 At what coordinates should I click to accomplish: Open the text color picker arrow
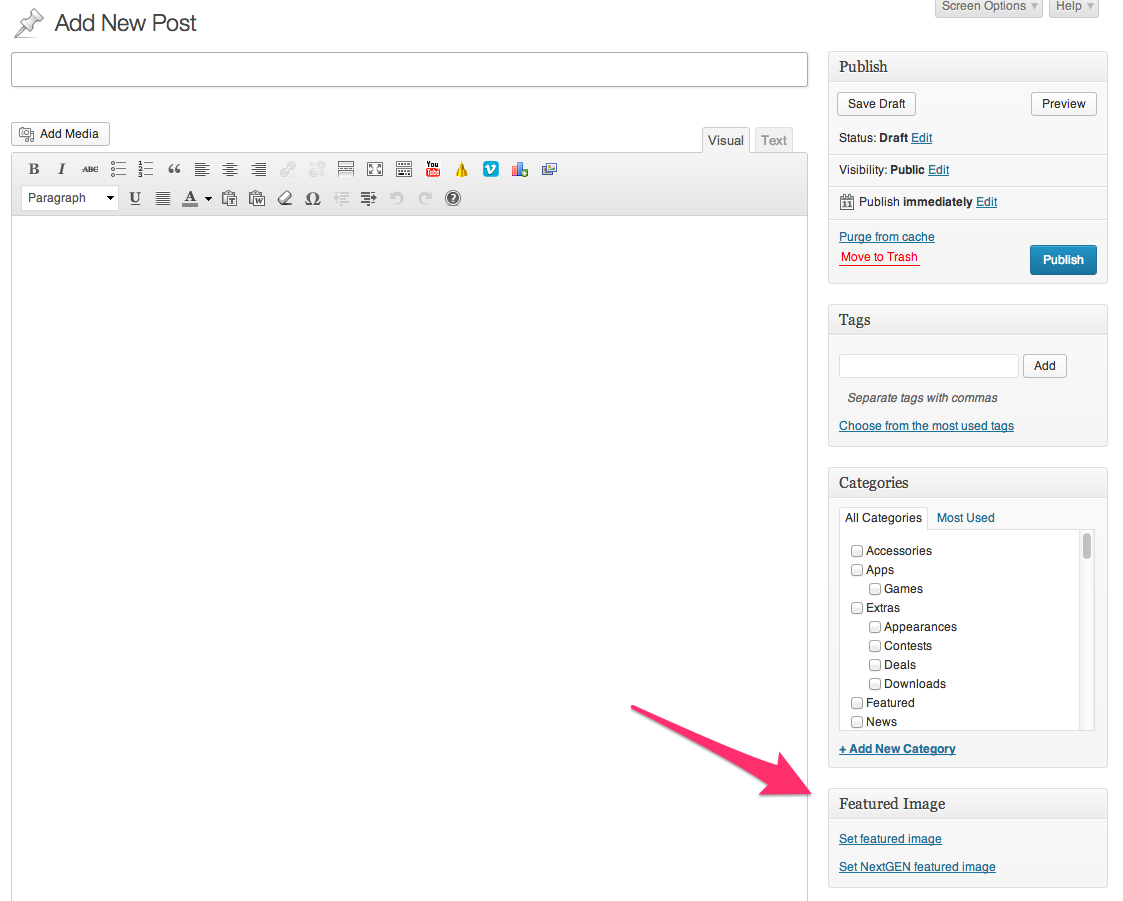coord(208,198)
